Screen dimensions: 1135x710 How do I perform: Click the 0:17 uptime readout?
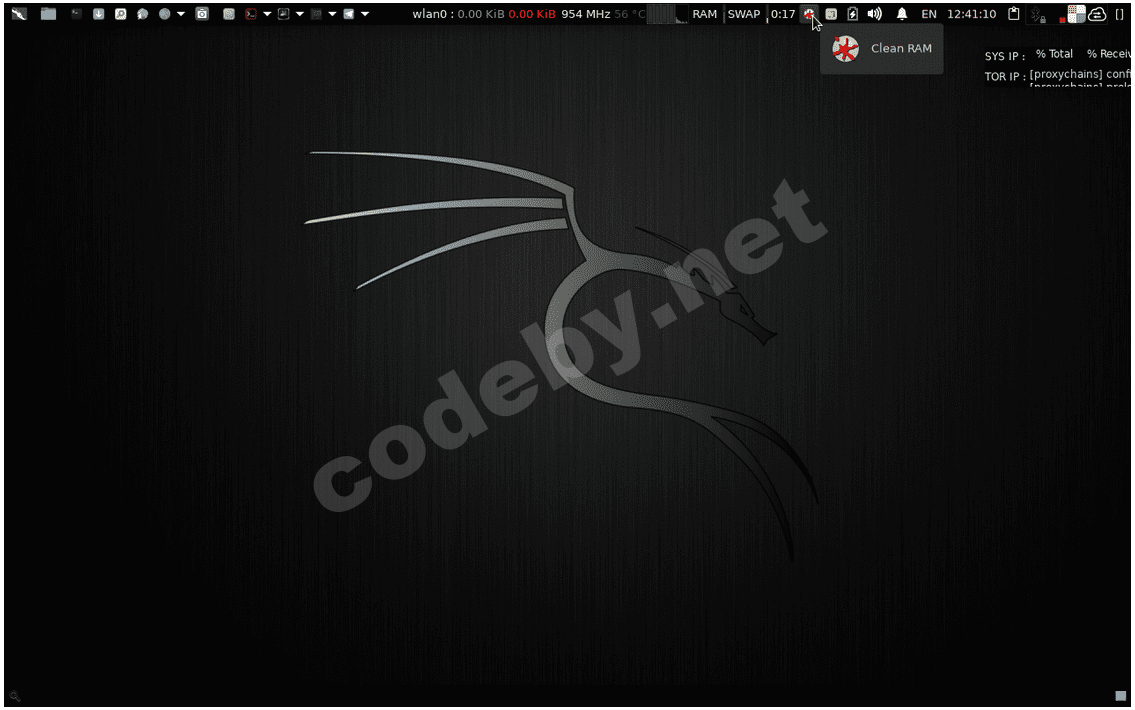(782, 14)
